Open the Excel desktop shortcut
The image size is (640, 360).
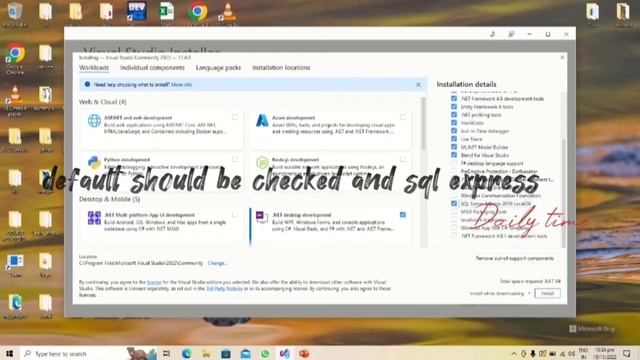(x=167, y=11)
